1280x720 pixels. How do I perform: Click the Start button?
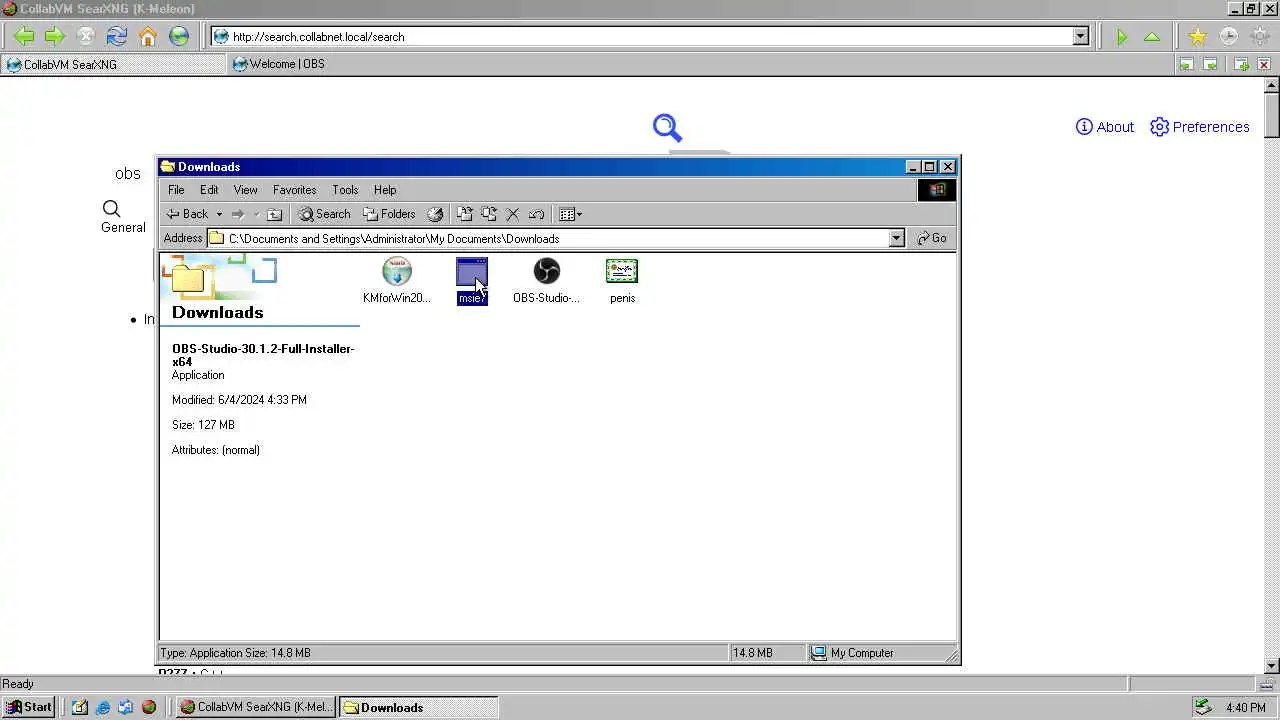click(29, 707)
